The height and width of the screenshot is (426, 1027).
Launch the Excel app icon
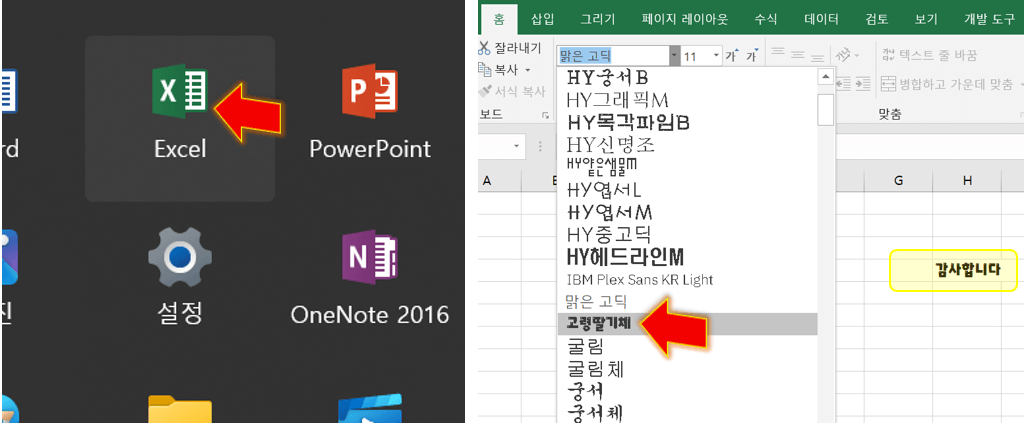[x=179, y=92]
